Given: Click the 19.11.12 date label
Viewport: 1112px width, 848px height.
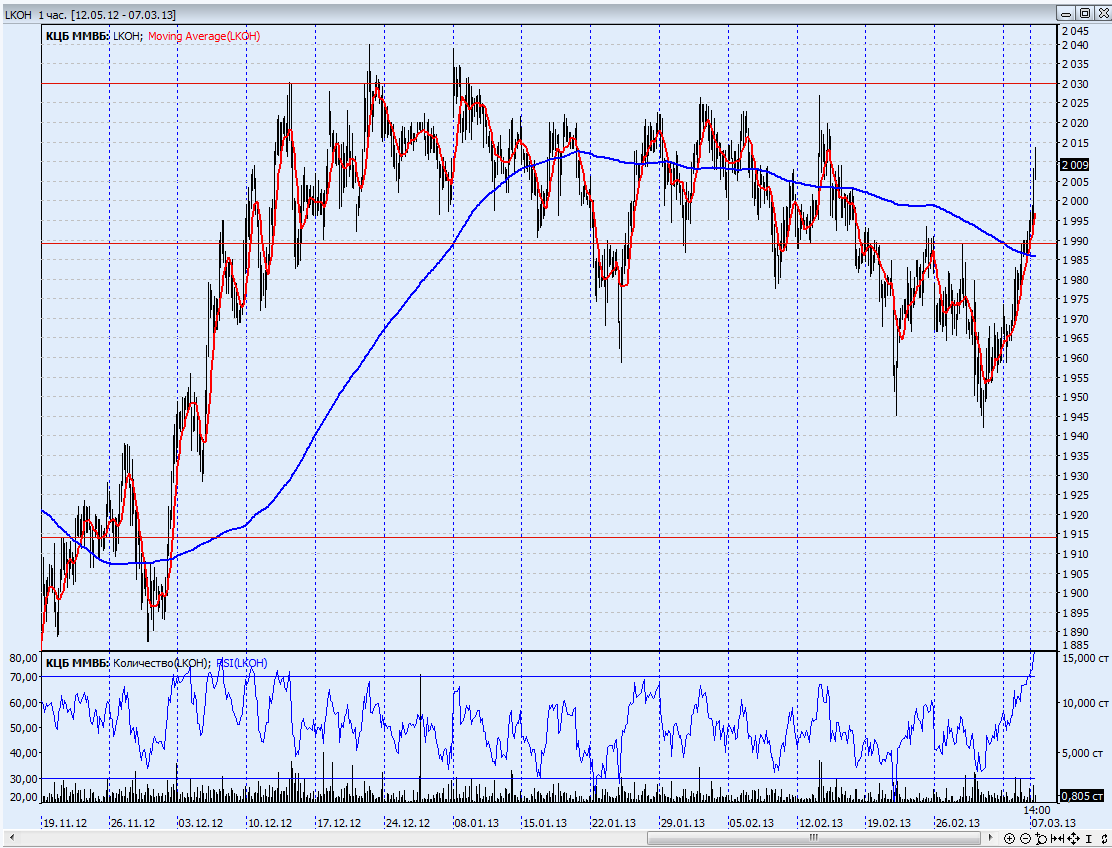Looking at the screenshot, I should point(65,823).
